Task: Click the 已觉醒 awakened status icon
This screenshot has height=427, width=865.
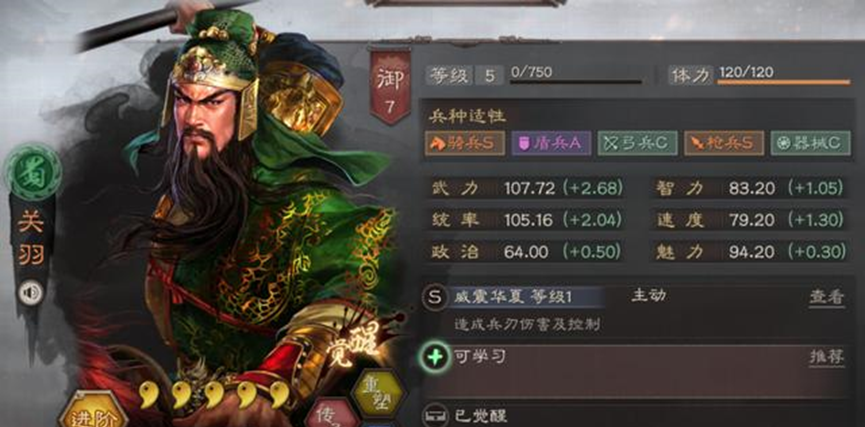Action: (435, 416)
